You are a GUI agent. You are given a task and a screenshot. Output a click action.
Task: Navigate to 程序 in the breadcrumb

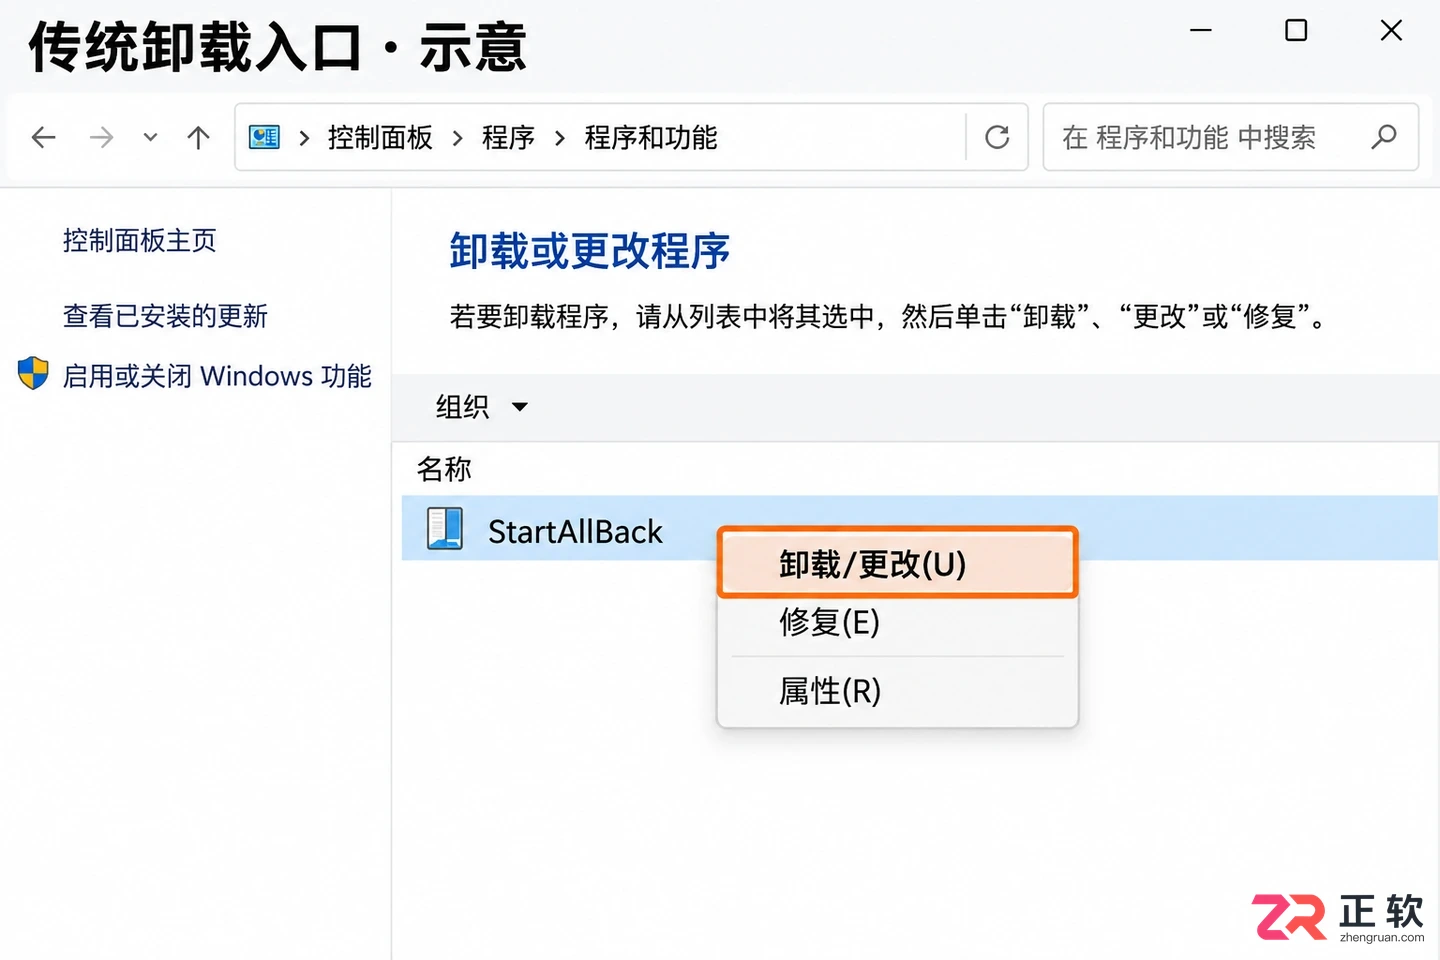(x=508, y=137)
